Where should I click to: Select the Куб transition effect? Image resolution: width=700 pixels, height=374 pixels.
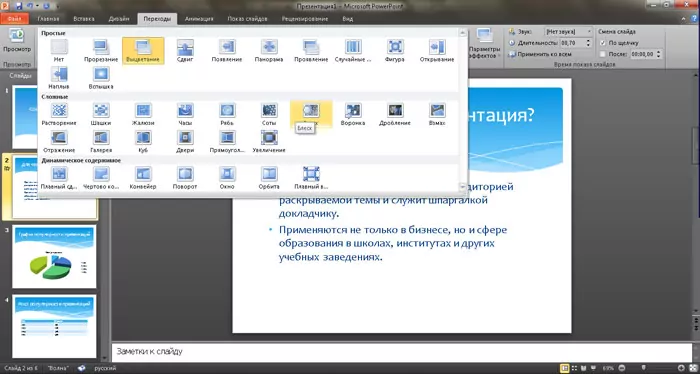[x=143, y=141]
